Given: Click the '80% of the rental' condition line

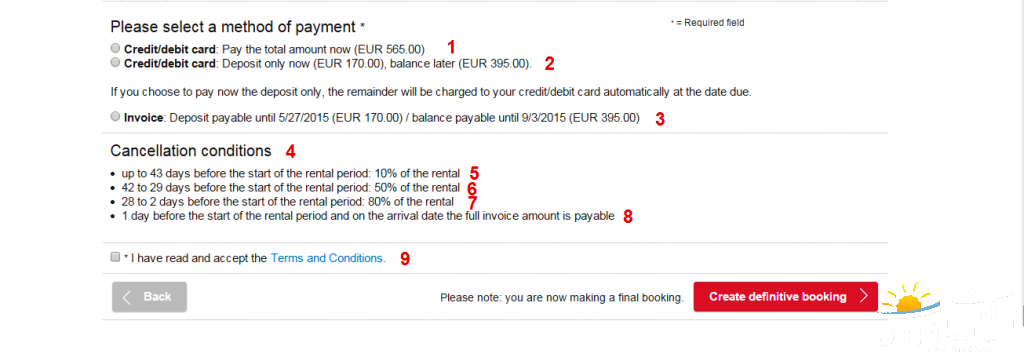Looking at the screenshot, I should point(287,201).
